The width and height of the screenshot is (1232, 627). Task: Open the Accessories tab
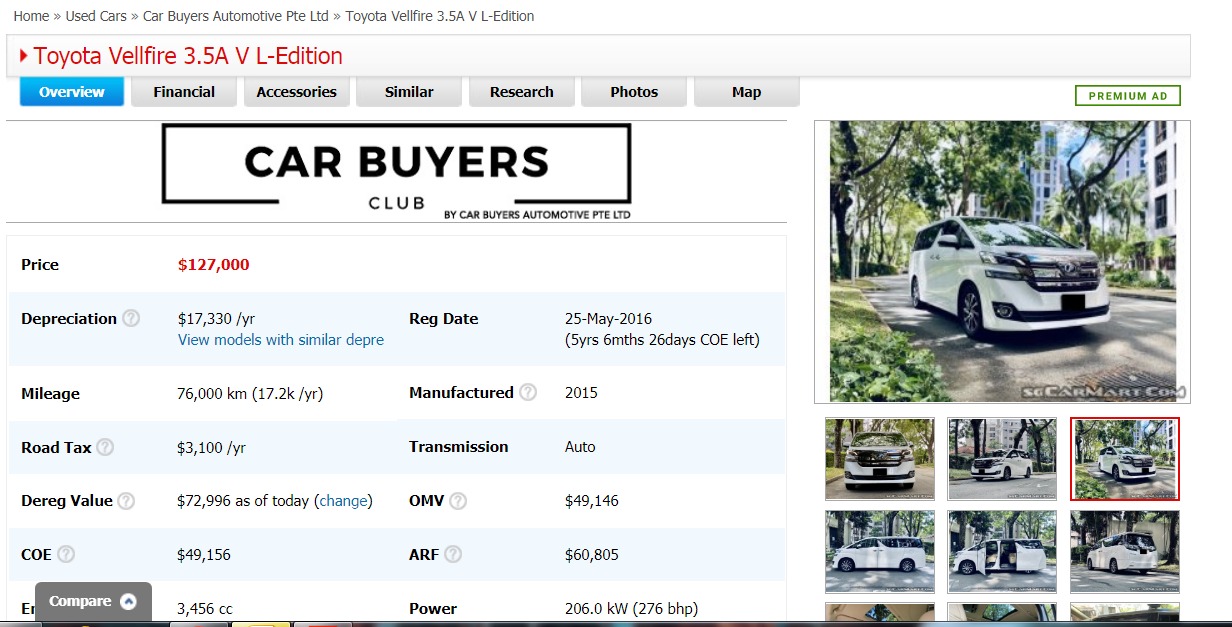(x=296, y=92)
